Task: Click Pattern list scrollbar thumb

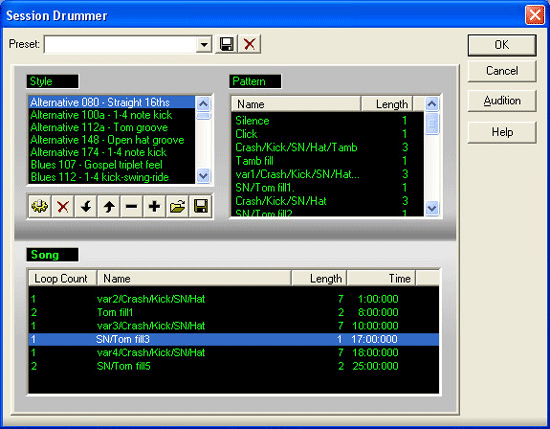Action: [x=432, y=123]
